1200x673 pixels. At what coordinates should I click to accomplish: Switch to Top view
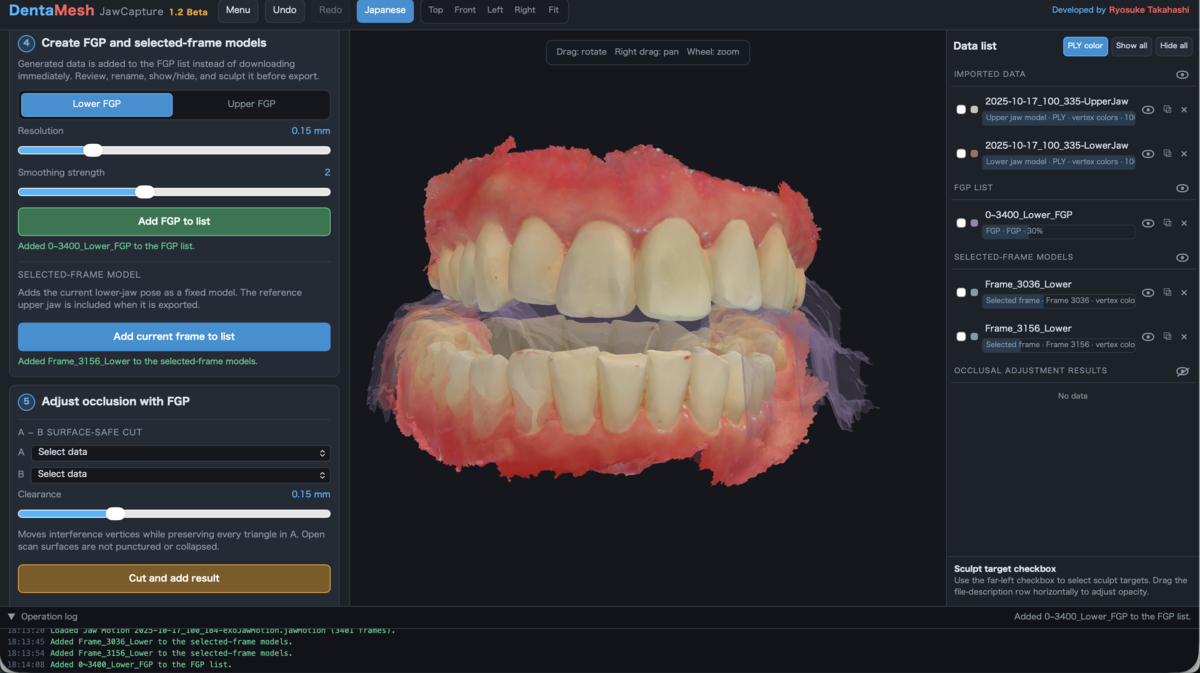coord(436,11)
